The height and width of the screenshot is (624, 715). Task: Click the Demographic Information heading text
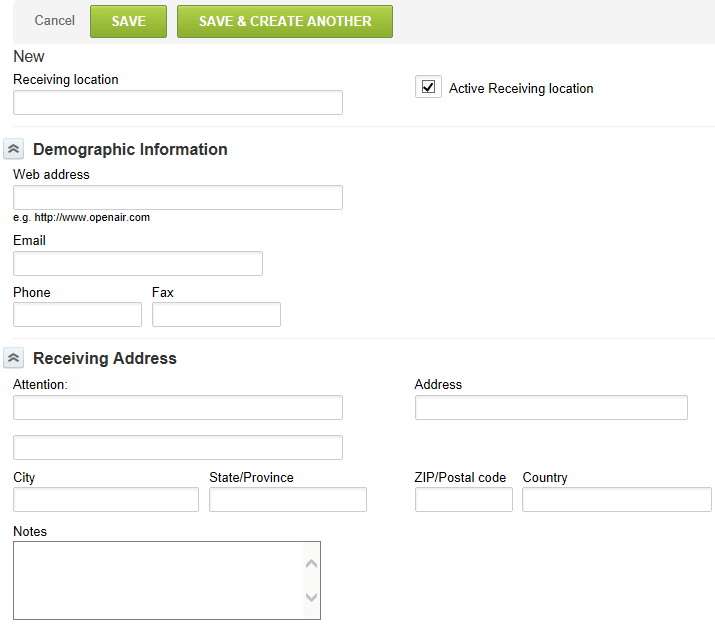130,150
